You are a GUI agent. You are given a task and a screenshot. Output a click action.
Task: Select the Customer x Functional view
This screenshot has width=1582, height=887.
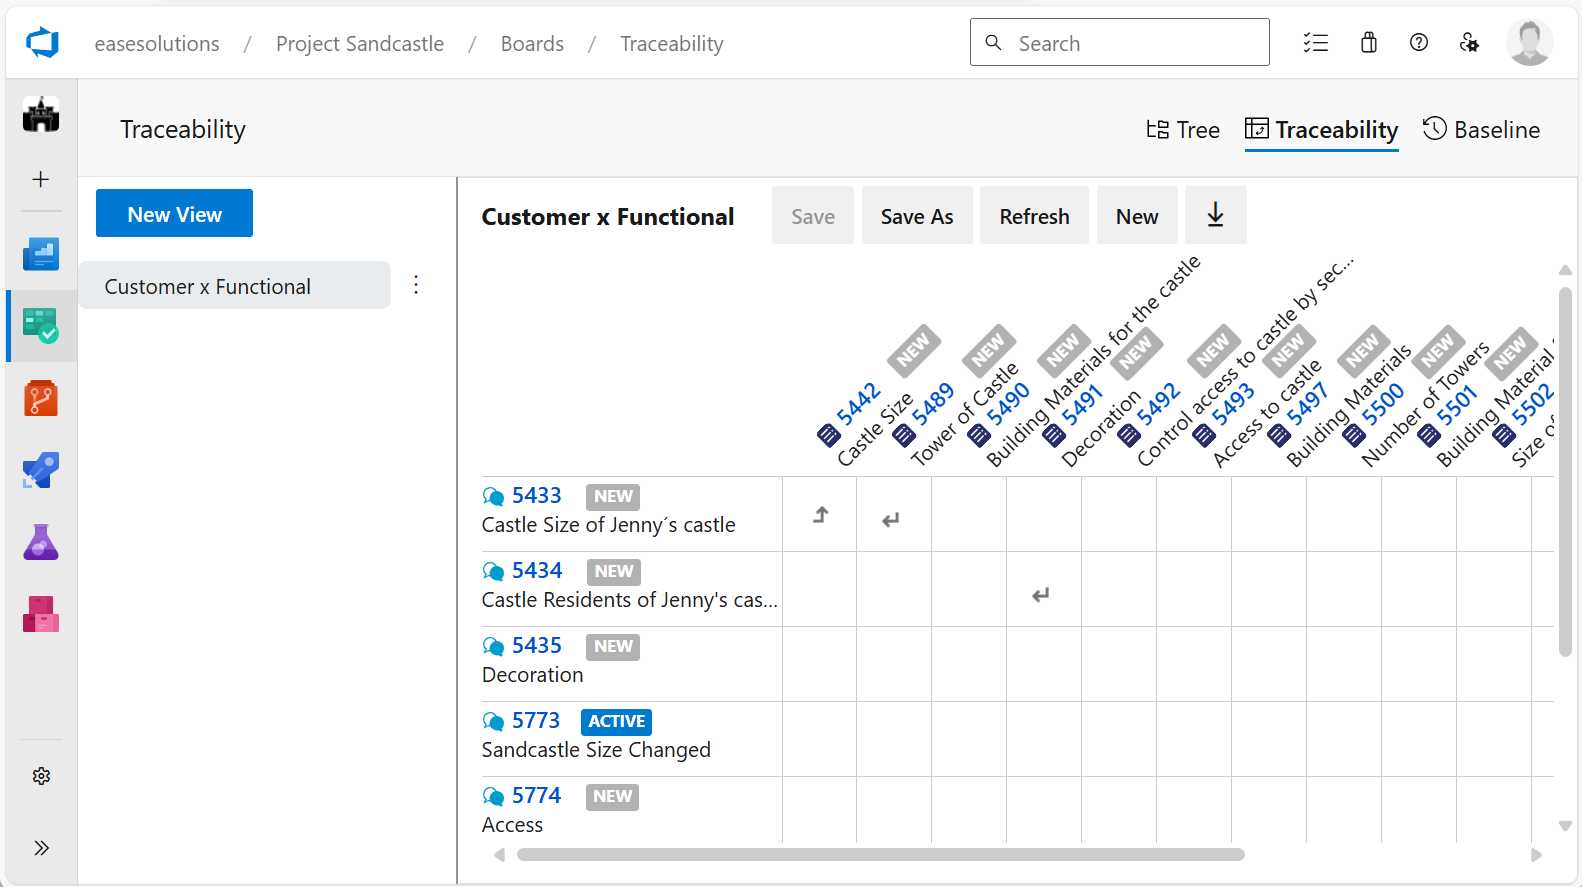tap(235, 285)
